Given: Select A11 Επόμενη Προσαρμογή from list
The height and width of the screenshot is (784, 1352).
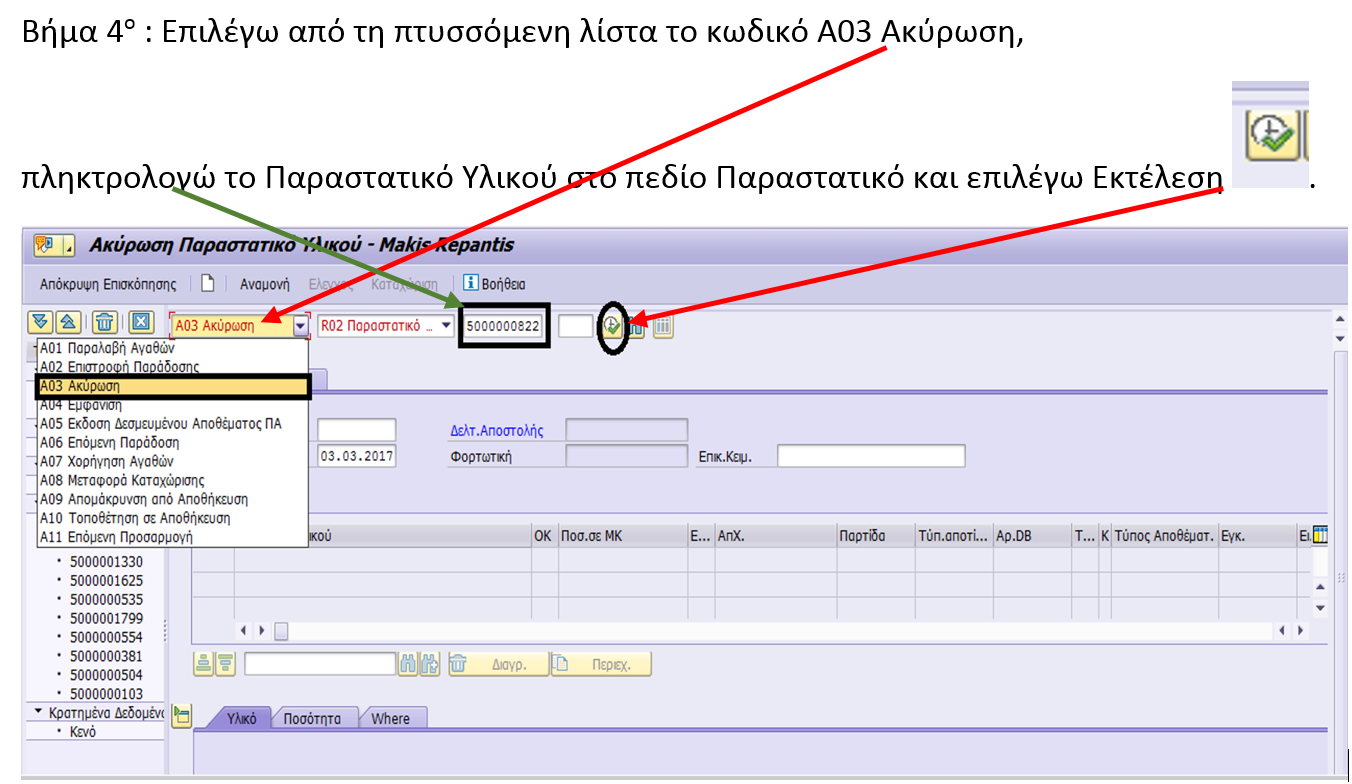Looking at the screenshot, I should click(170, 537).
